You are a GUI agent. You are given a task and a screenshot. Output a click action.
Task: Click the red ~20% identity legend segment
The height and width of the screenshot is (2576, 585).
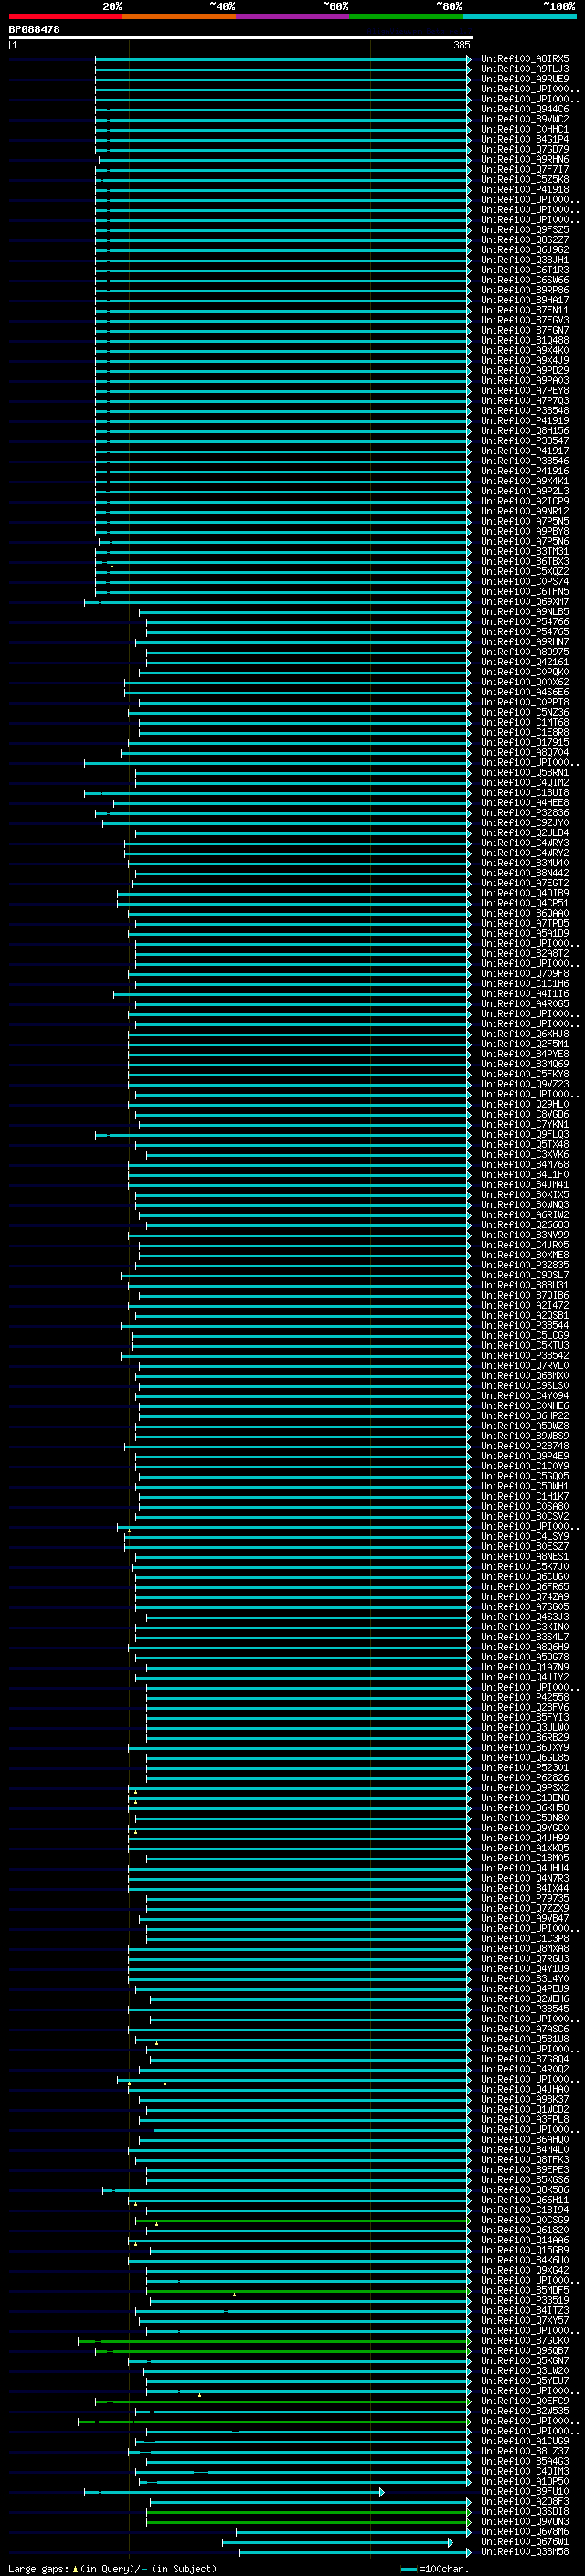pyautogui.click(x=65, y=16)
